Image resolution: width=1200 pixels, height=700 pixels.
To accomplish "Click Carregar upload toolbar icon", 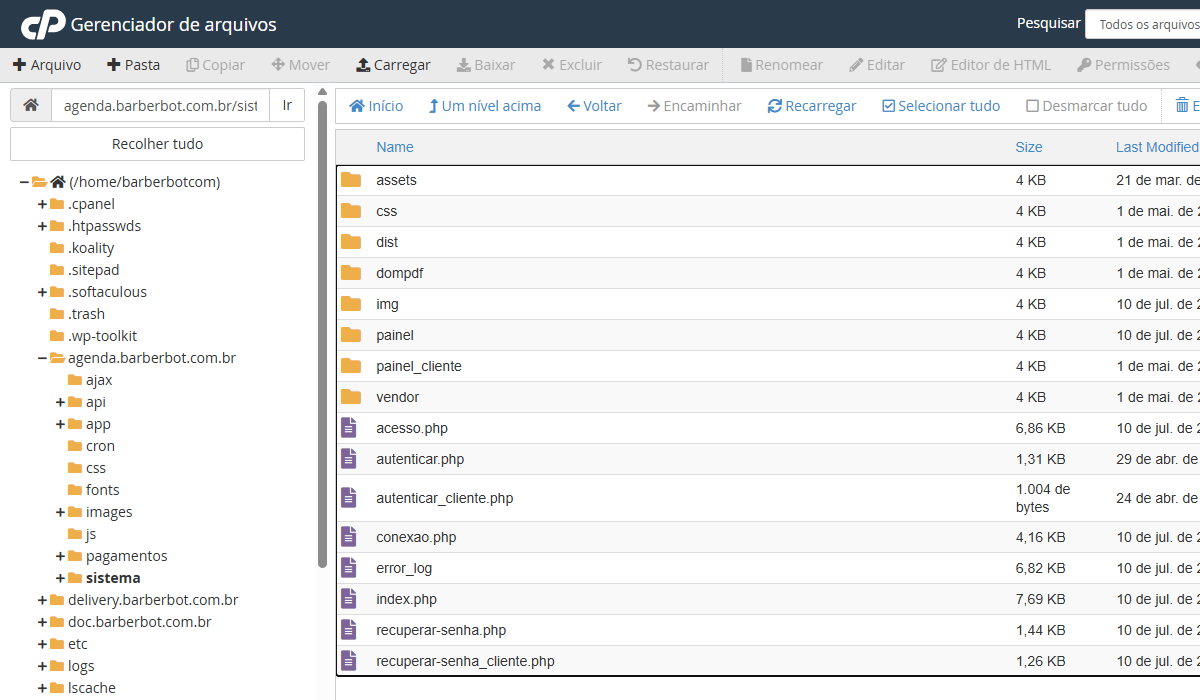I will (363, 65).
